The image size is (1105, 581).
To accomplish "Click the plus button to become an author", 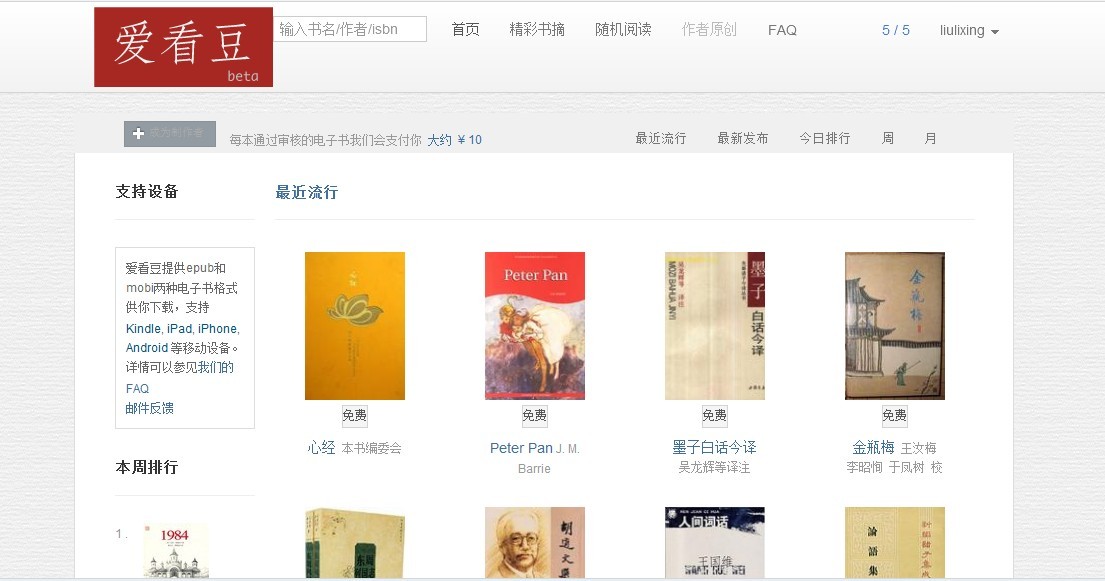I will click(x=170, y=134).
